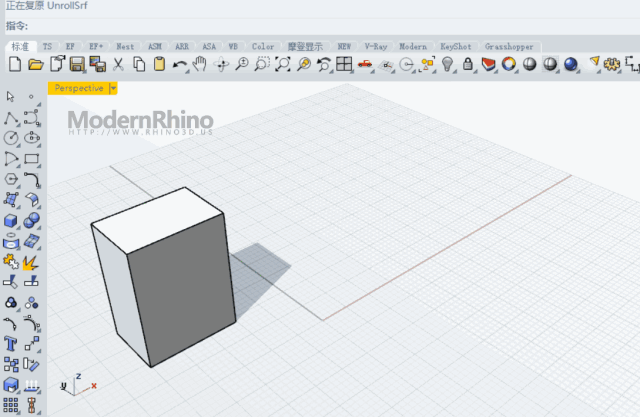Create a new file with New icon
The height and width of the screenshot is (417, 640).
tap(15, 64)
